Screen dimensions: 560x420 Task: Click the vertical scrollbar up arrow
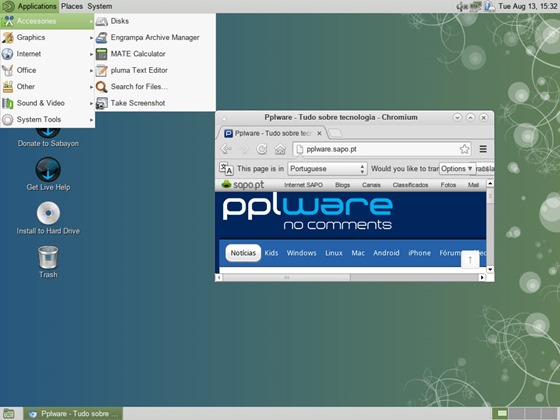(490, 183)
